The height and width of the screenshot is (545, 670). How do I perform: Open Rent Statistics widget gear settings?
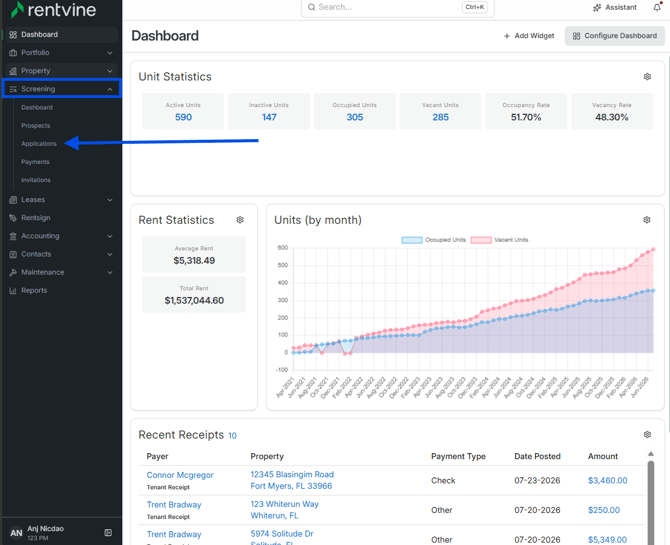[240, 220]
